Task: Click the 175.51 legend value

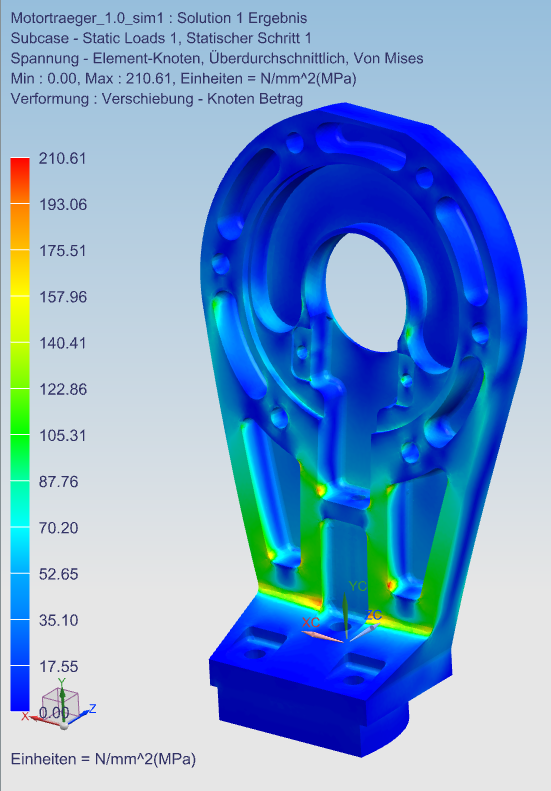Action: coord(63,251)
